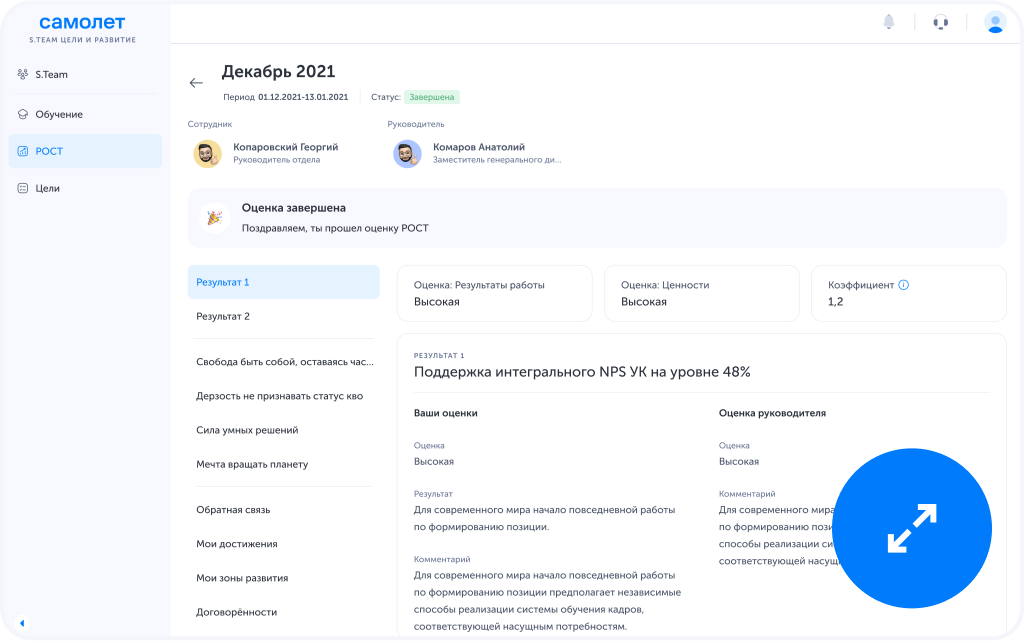Open the Обратная связь section
This screenshot has height=641, width=1024.
point(233,510)
